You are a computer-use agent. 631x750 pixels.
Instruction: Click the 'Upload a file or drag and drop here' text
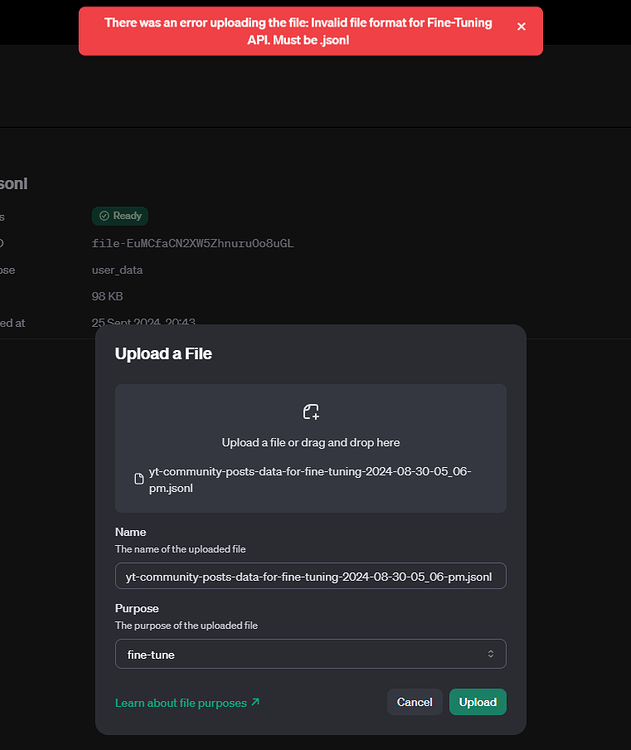tap(311, 442)
